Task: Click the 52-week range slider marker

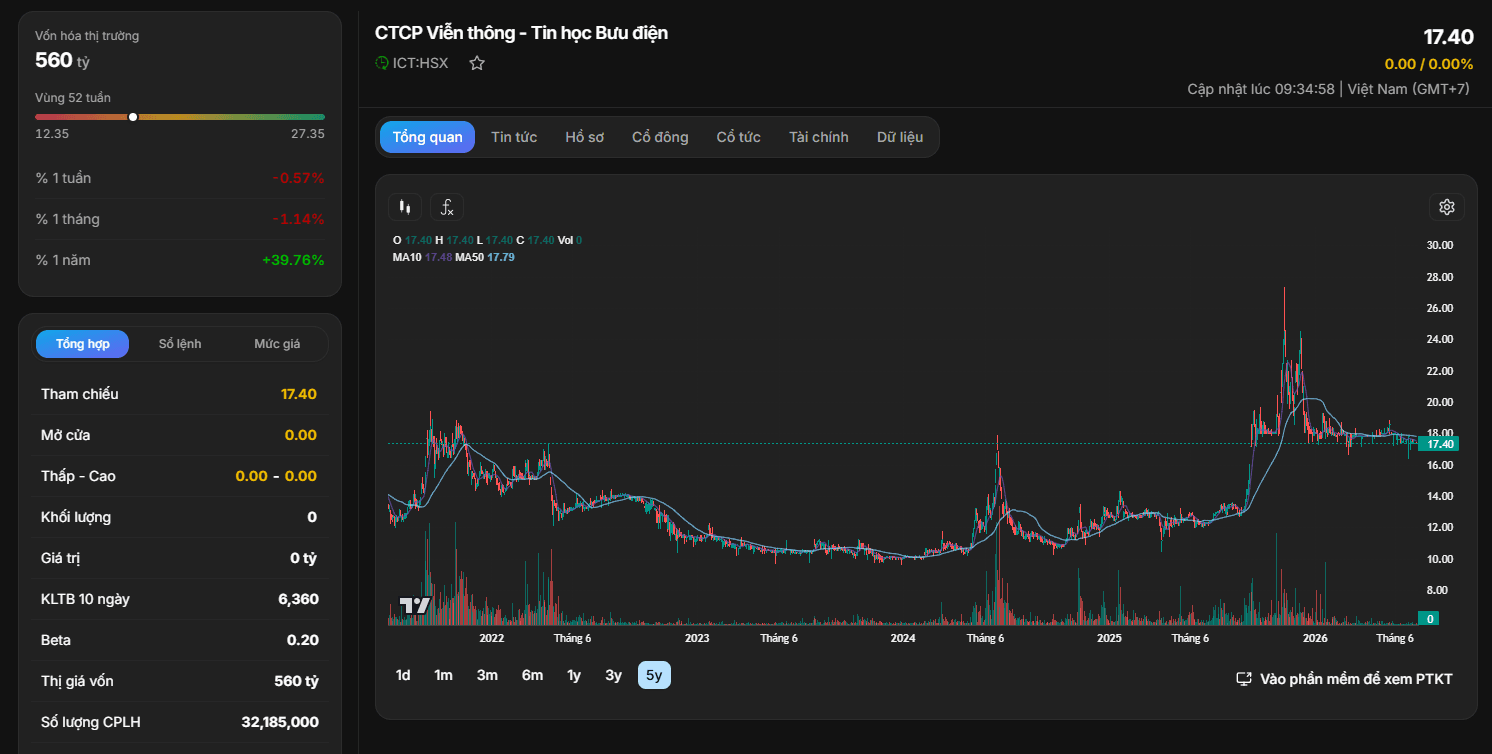Action: click(133, 117)
